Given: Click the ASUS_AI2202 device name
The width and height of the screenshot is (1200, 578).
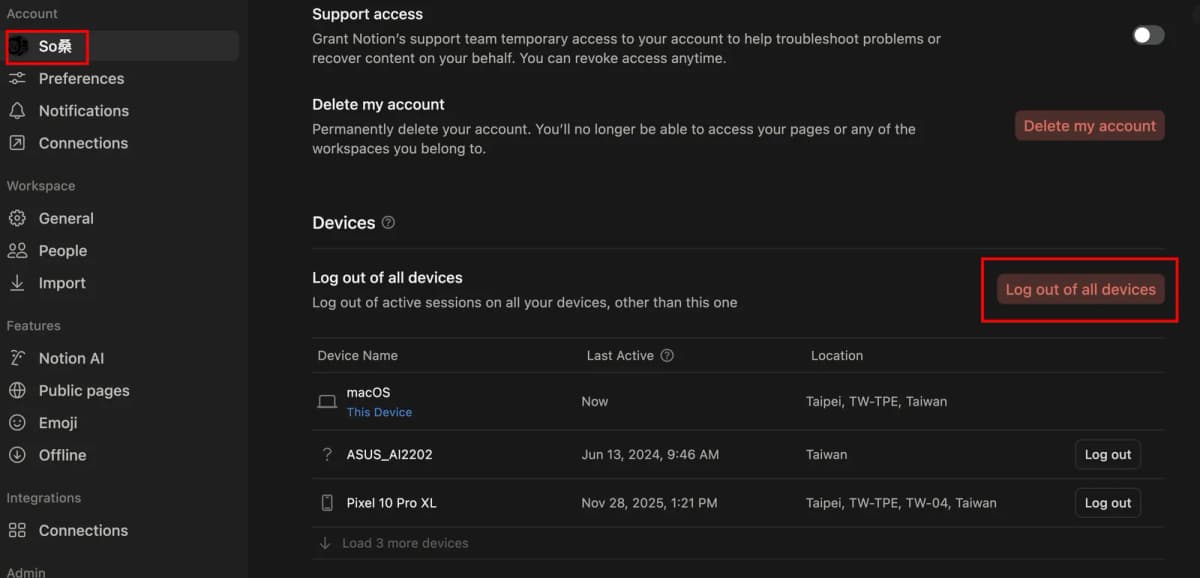Looking at the screenshot, I should point(389,454).
